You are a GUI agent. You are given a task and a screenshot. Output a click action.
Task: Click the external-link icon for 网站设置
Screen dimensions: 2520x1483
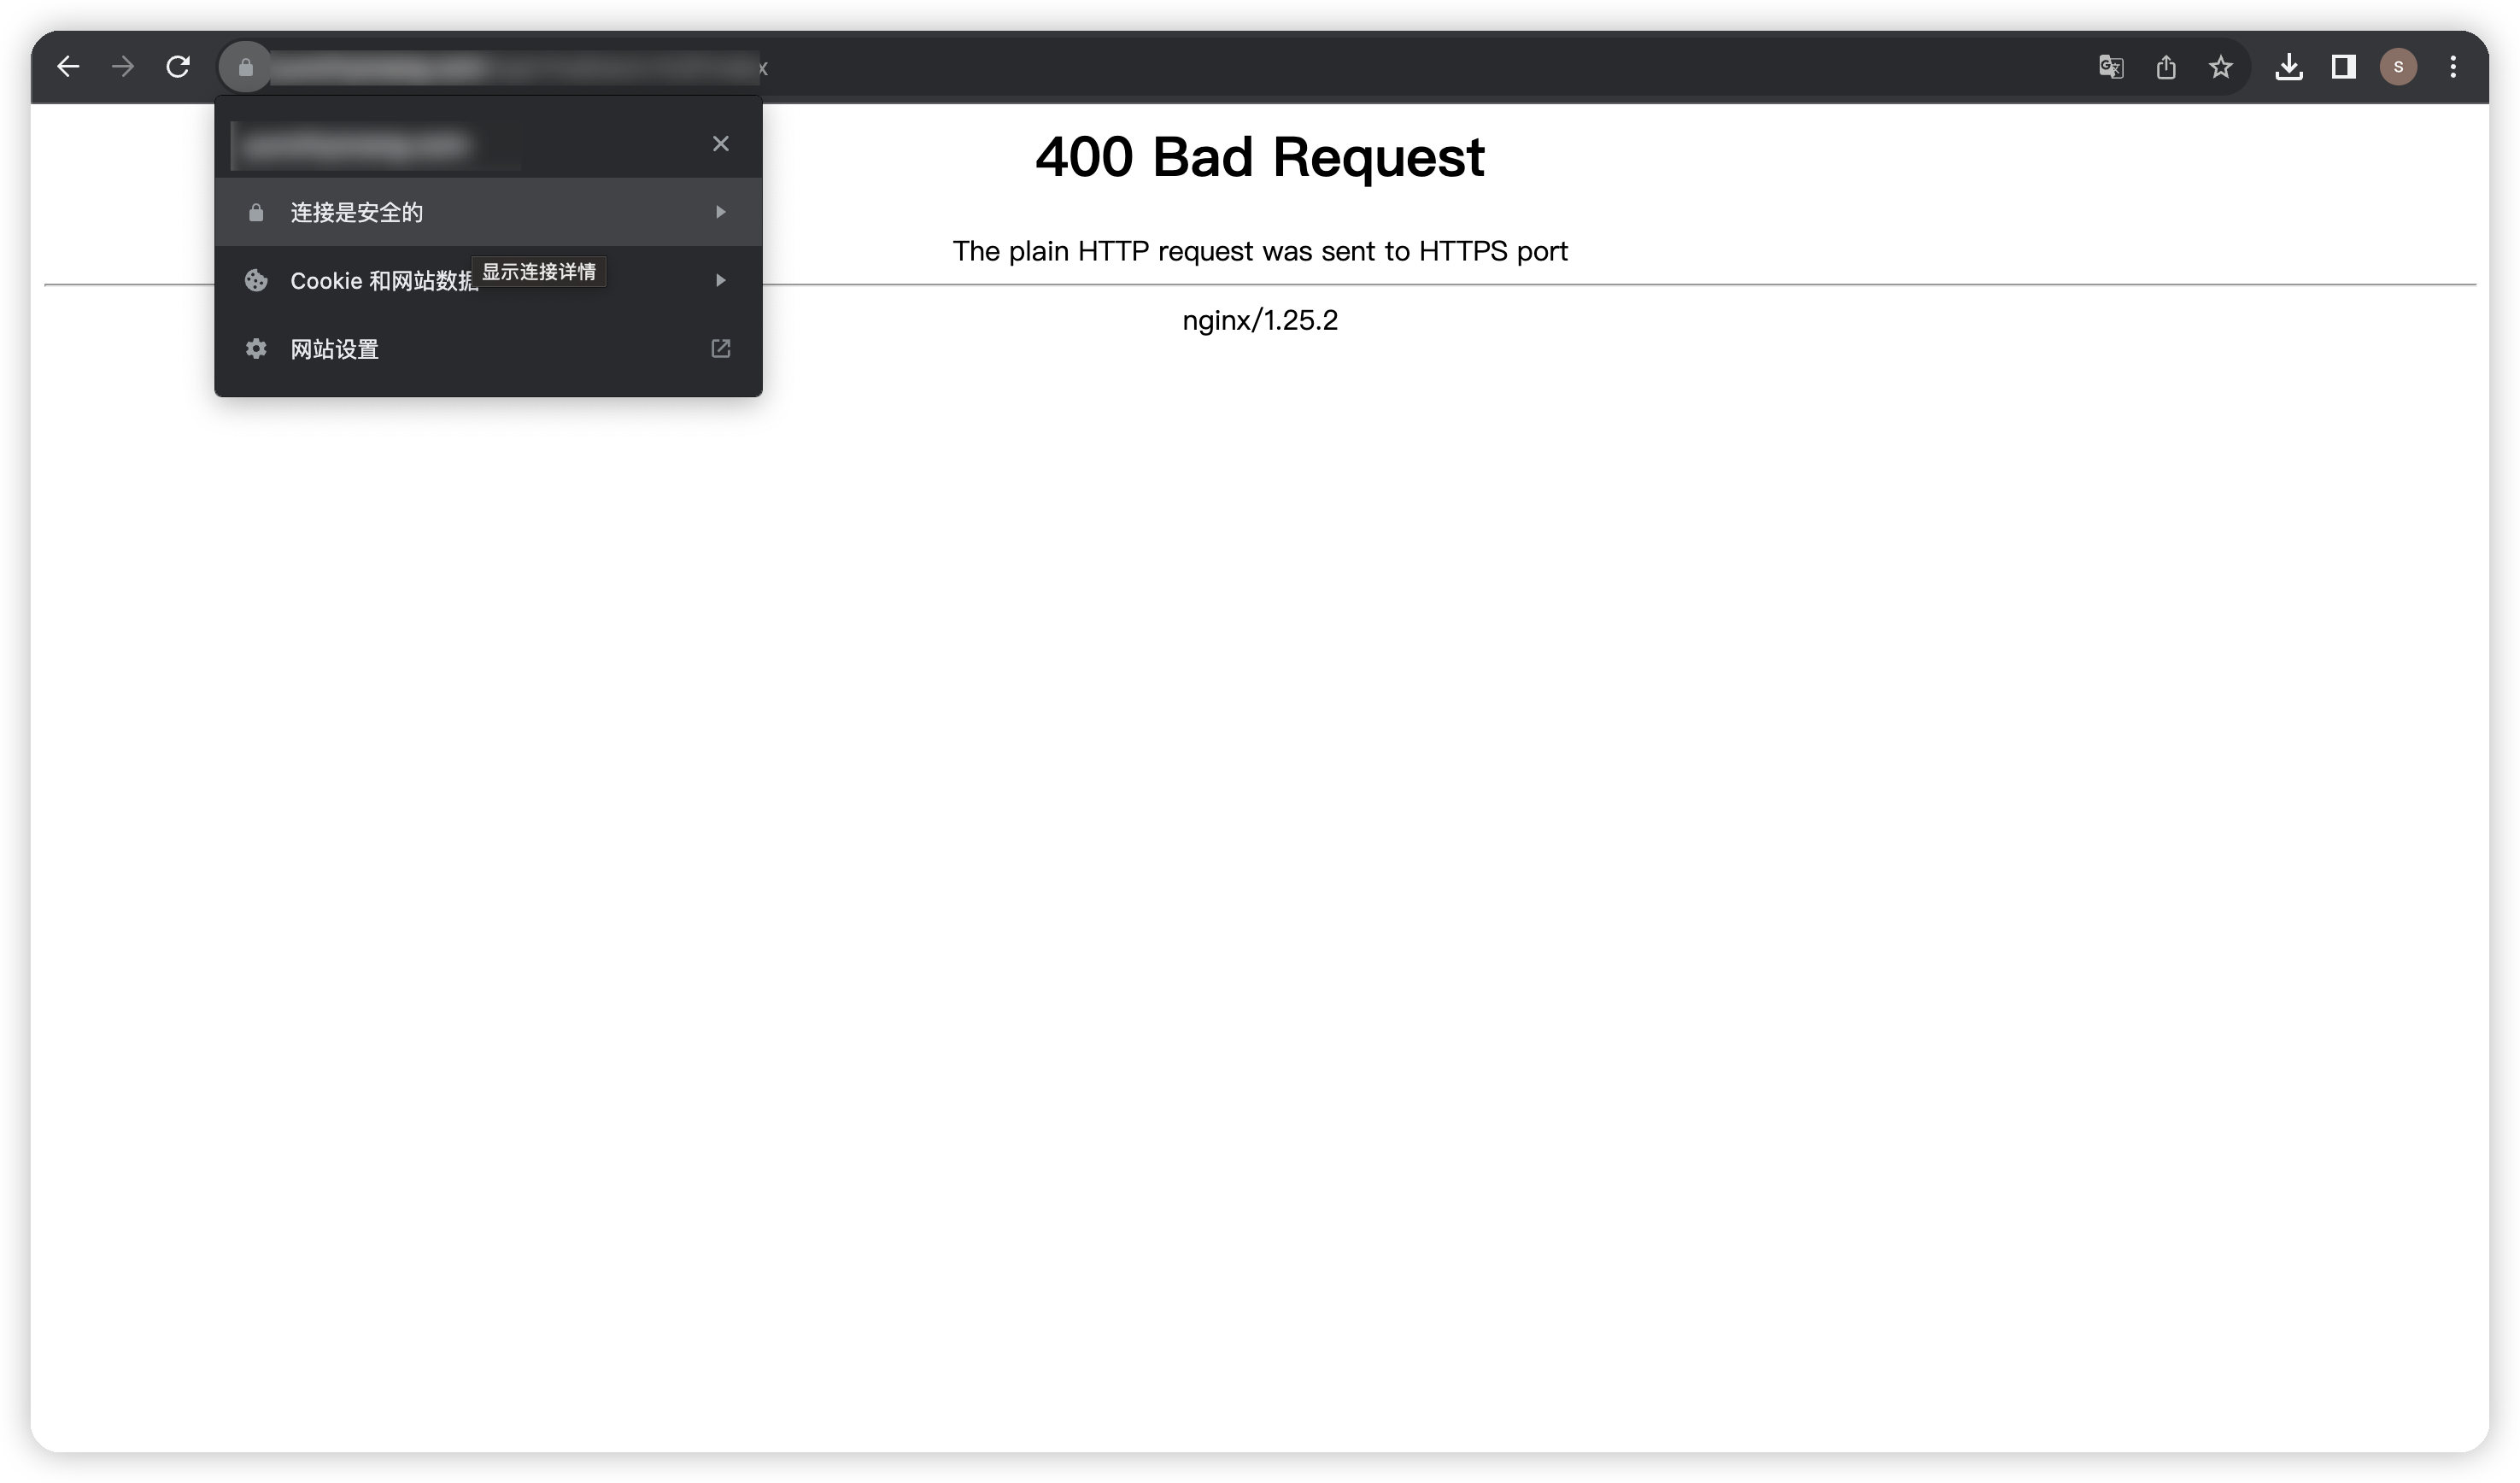tap(720, 349)
